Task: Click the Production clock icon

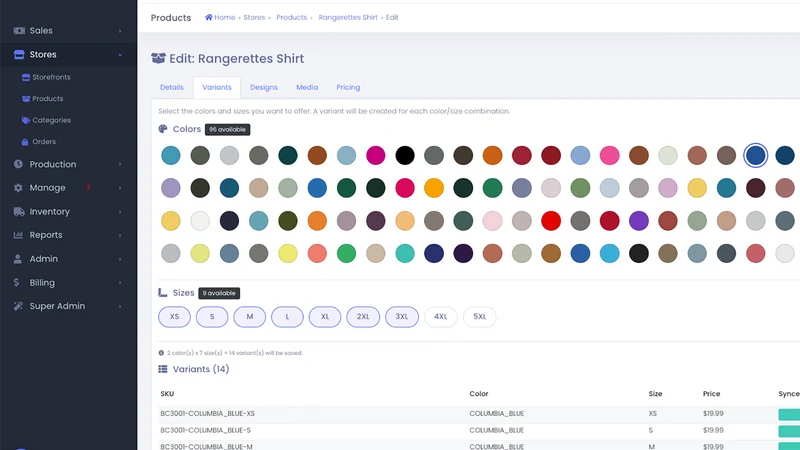Action: click(x=18, y=164)
